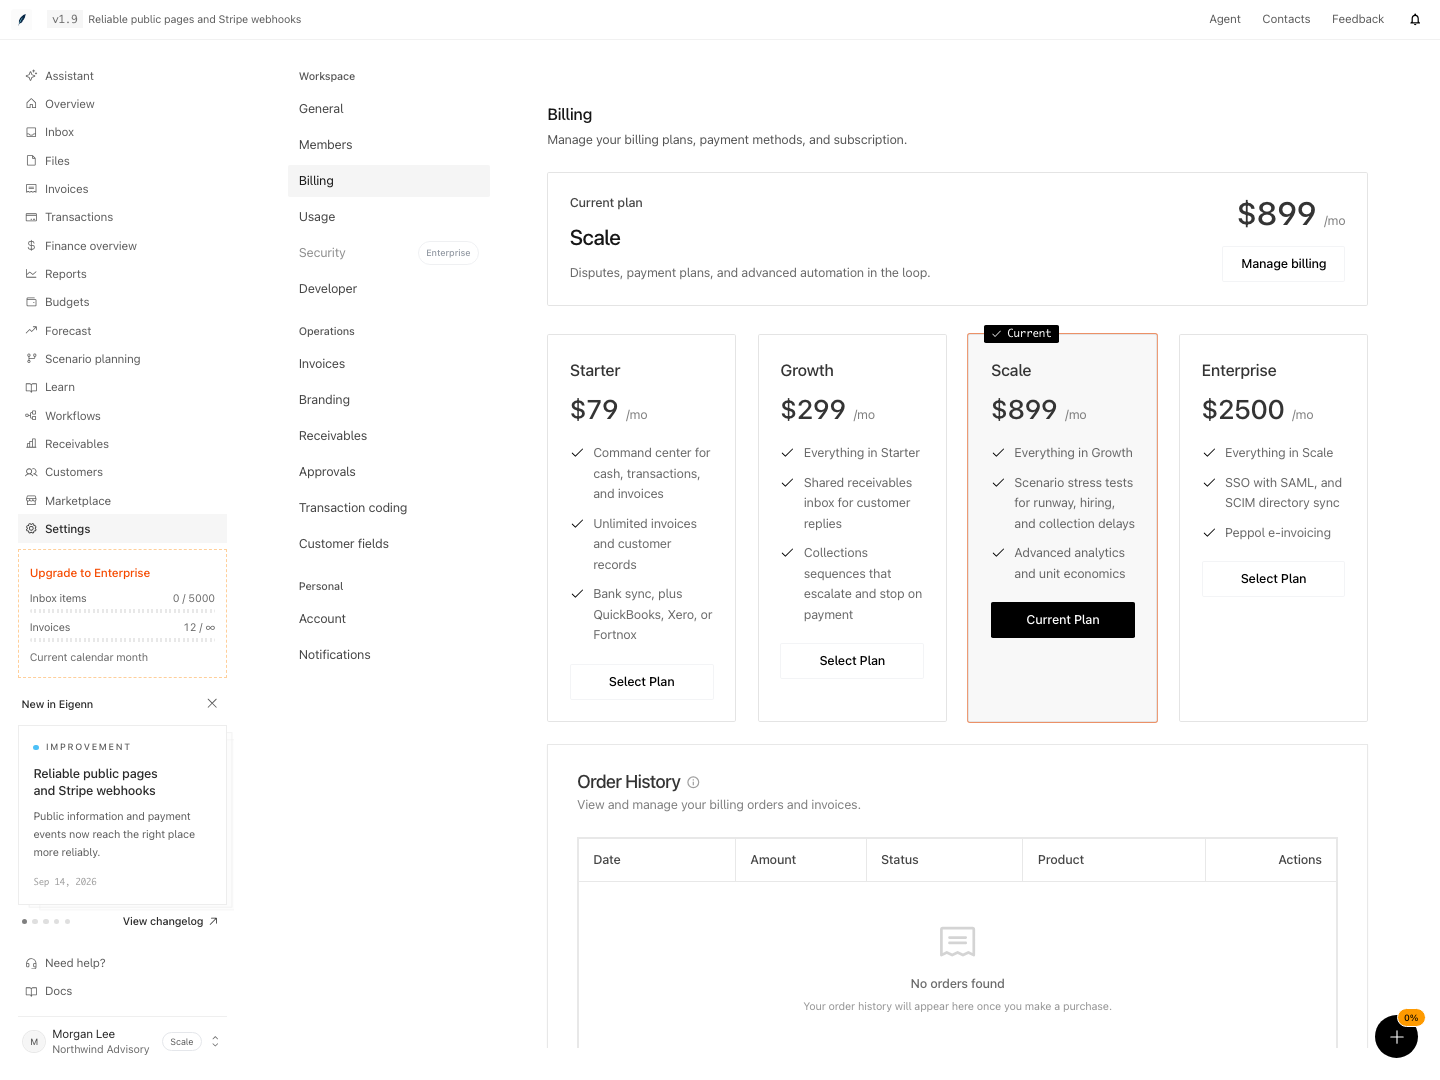Click the Scale plan badge beside Morgan Lee
Screen dimensions: 1440x1080
(x=182, y=1042)
